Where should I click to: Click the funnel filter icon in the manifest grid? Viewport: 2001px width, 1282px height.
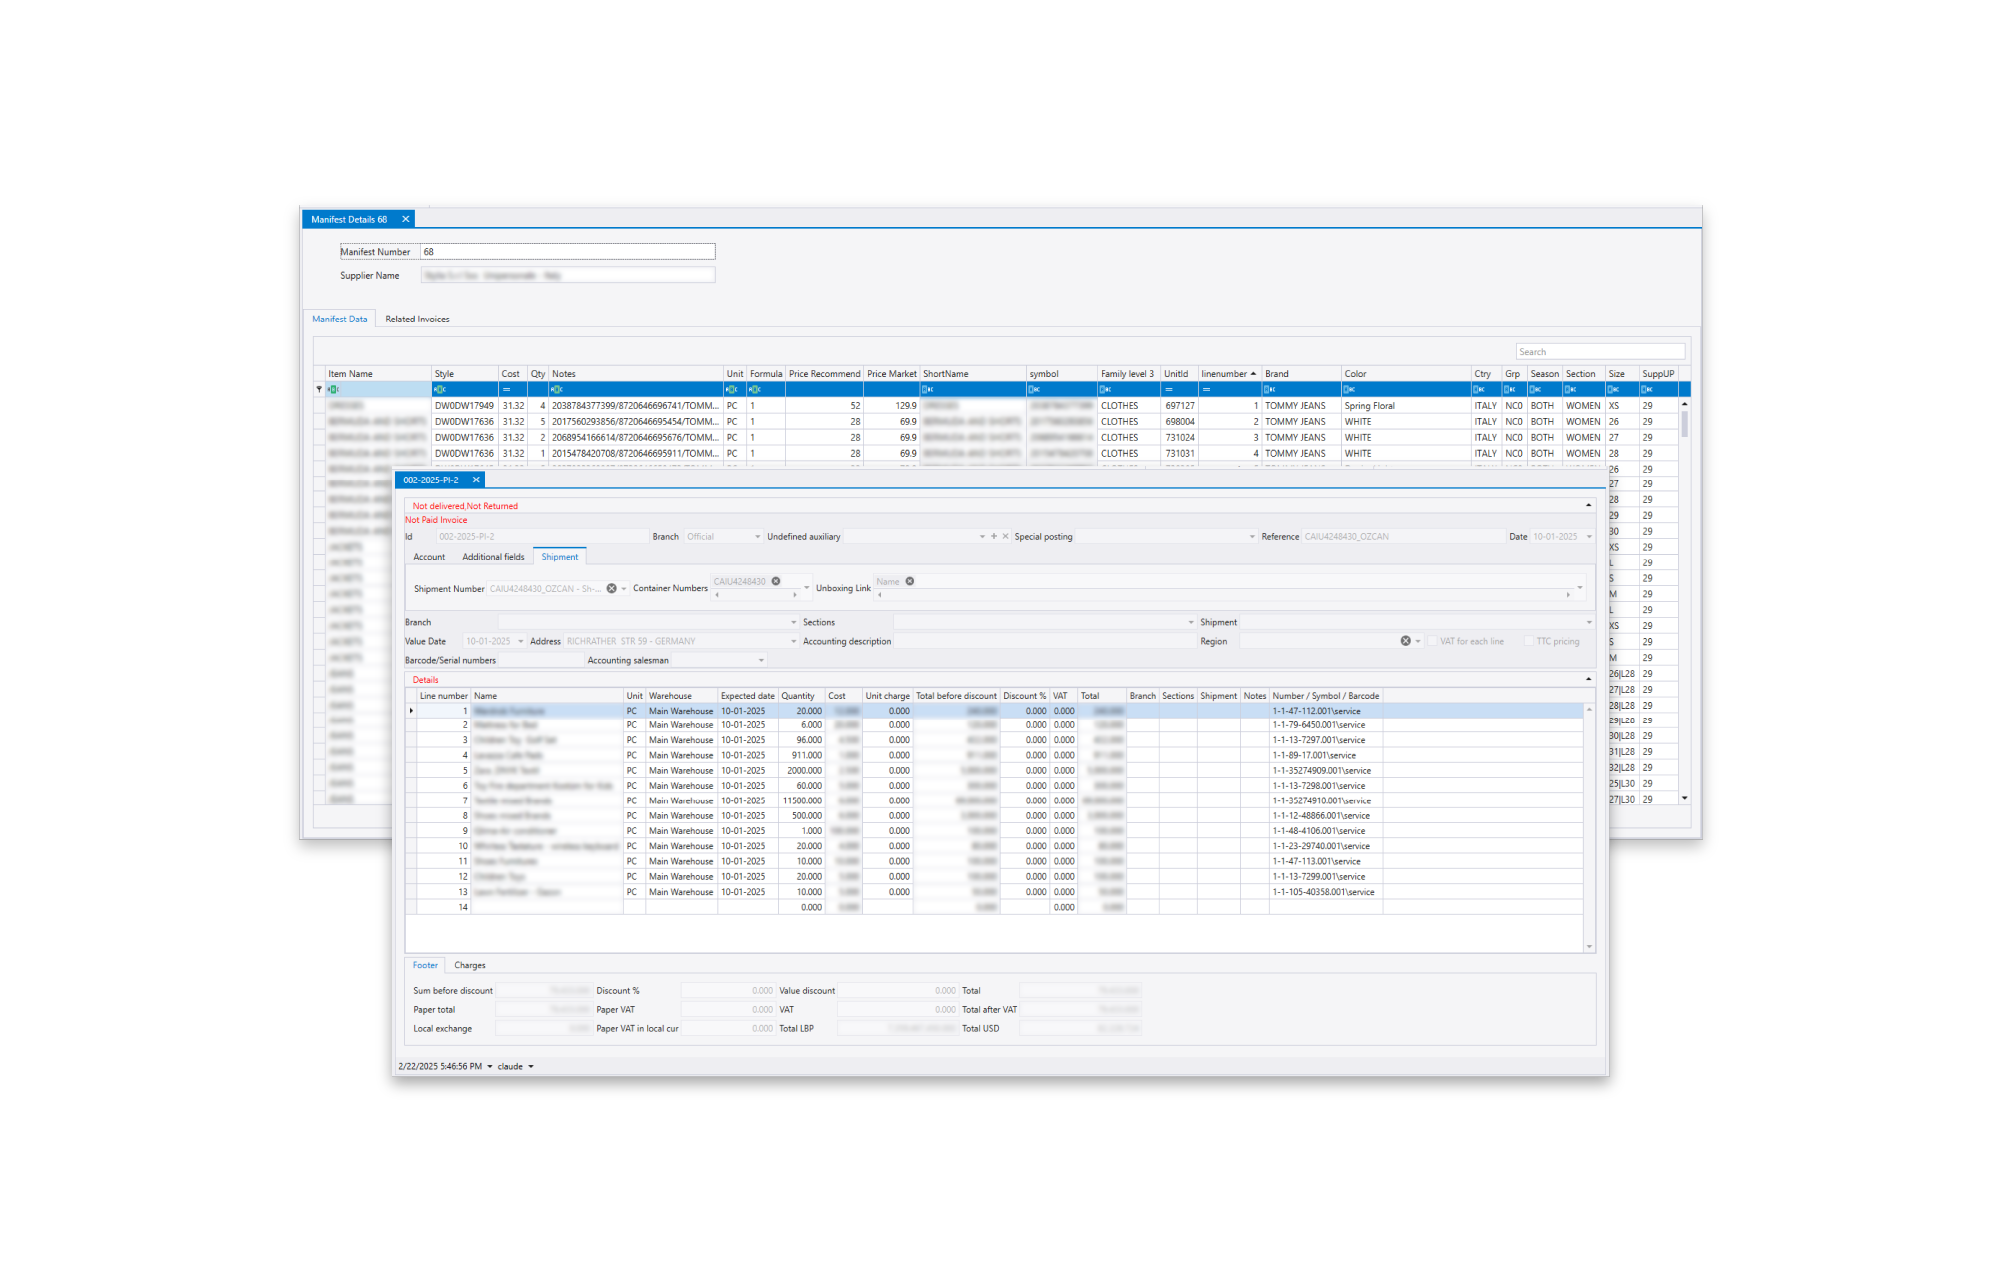click(319, 389)
